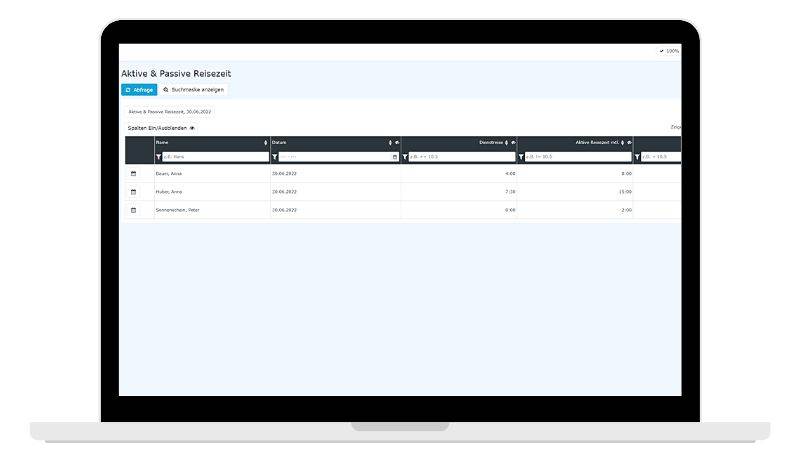
Task: Click the Name filter input field
Action: tap(215, 157)
